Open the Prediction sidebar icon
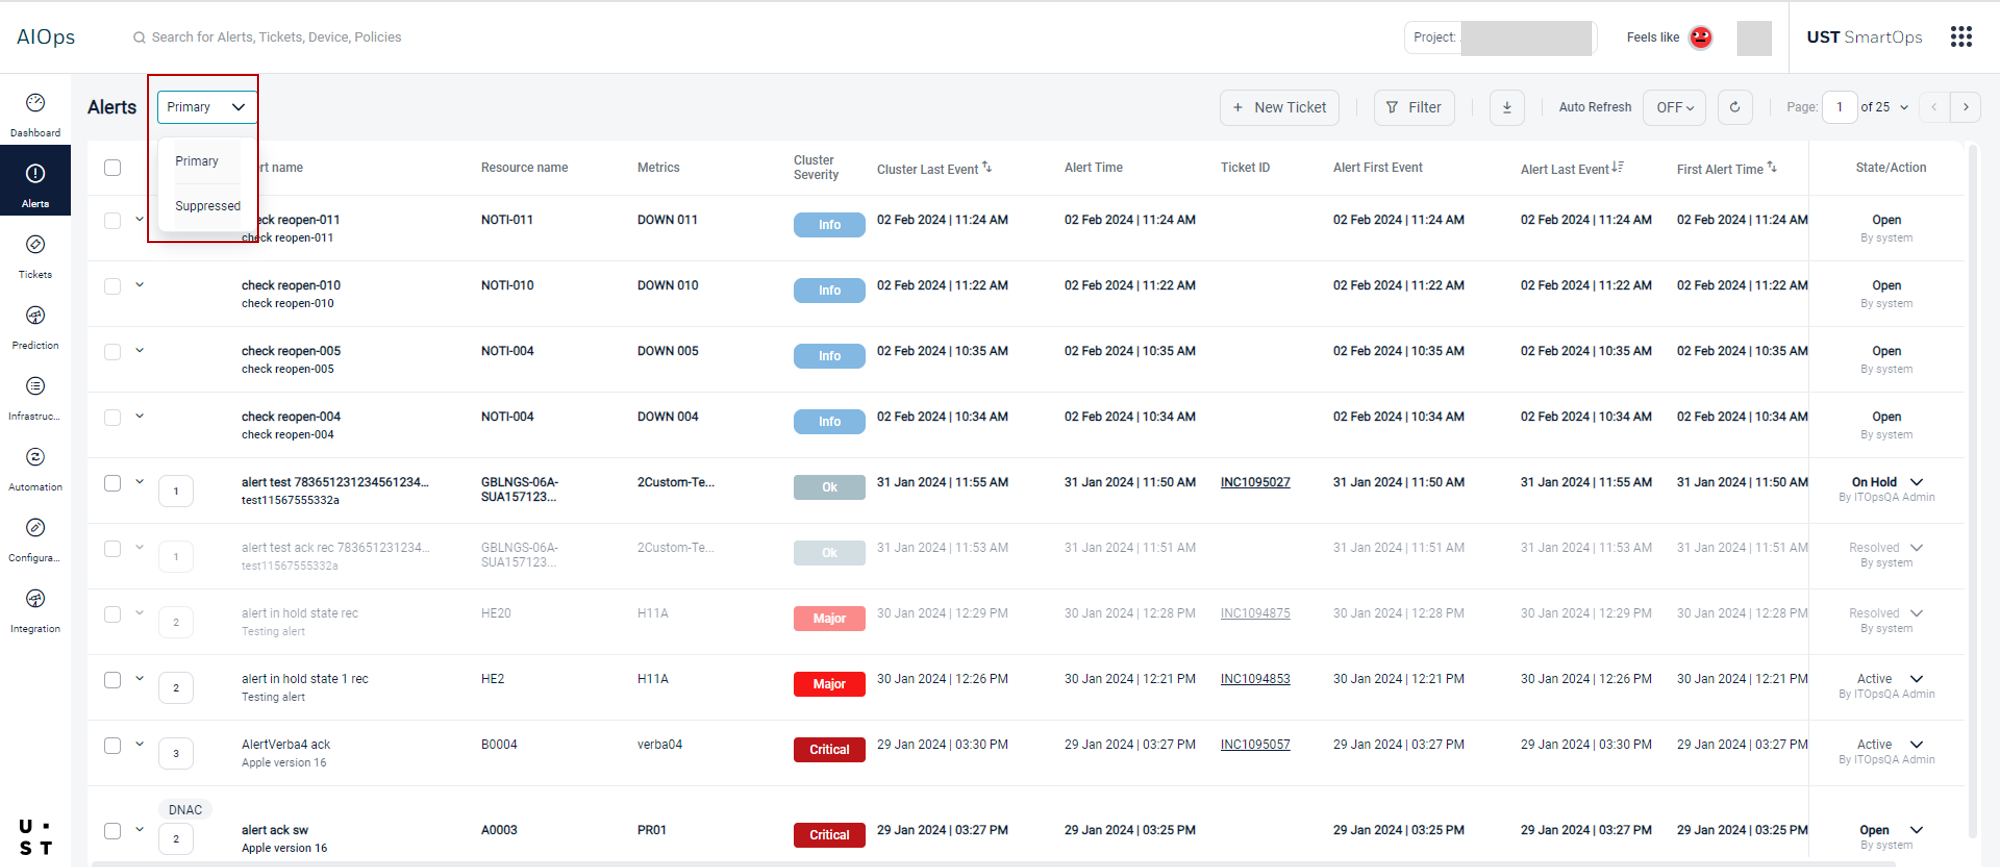The height and width of the screenshot is (867, 2000). 35,317
